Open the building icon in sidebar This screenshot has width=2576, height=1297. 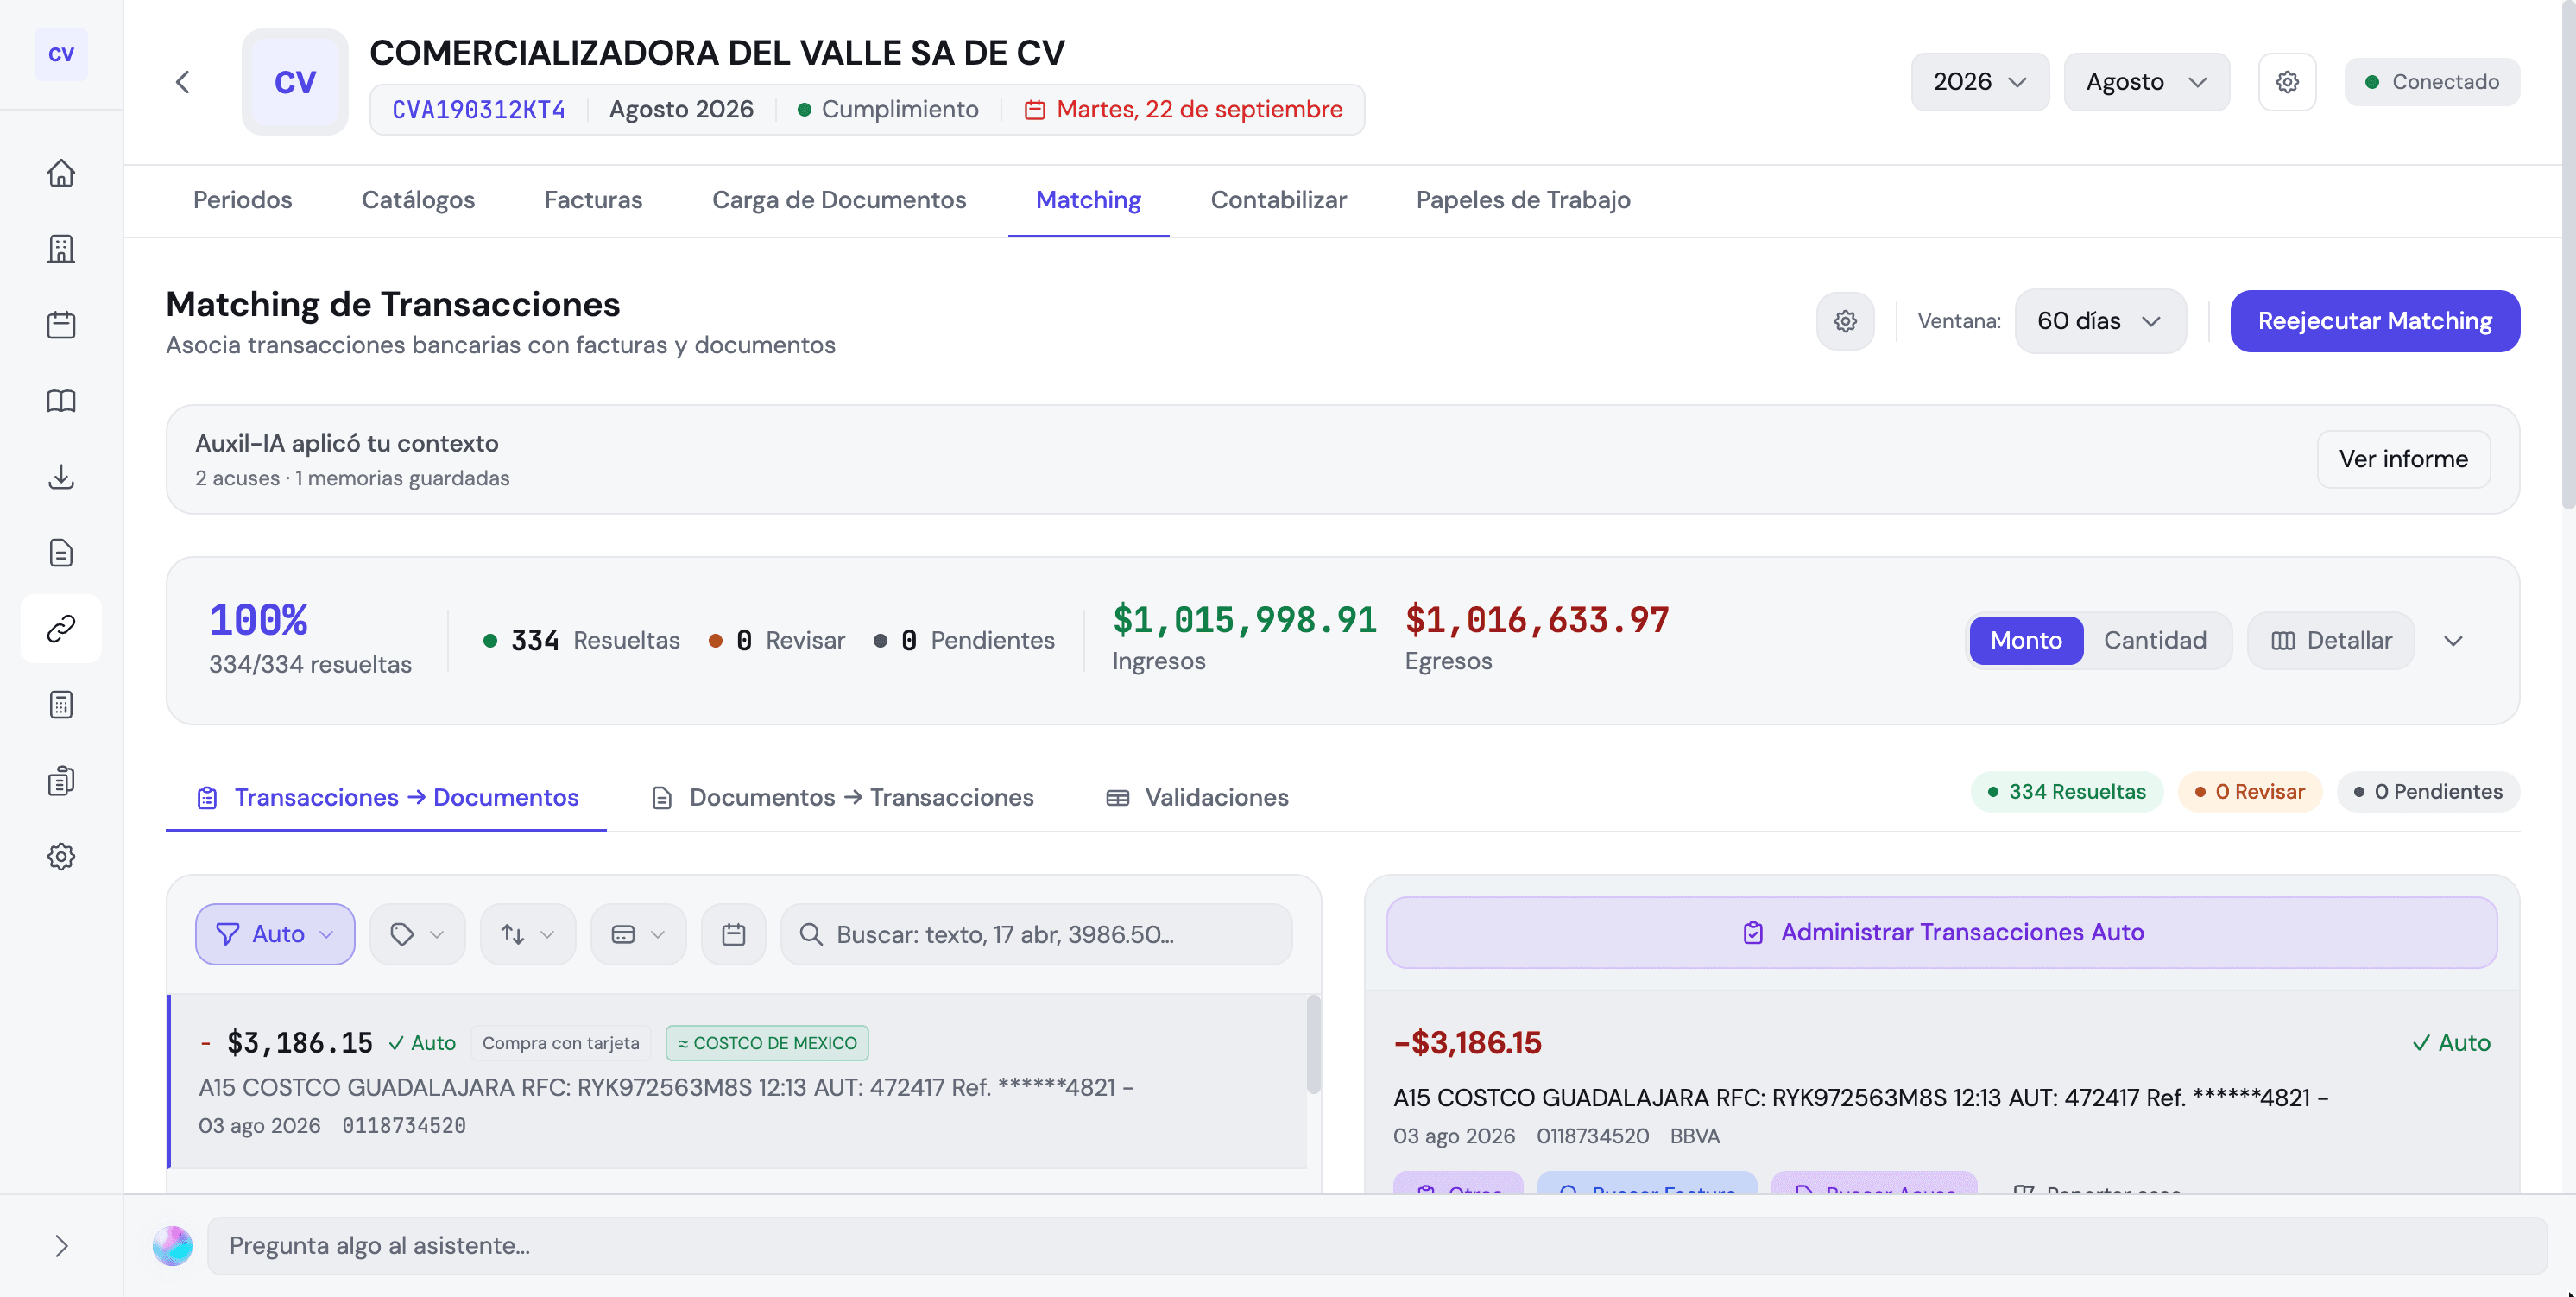pos(61,249)
